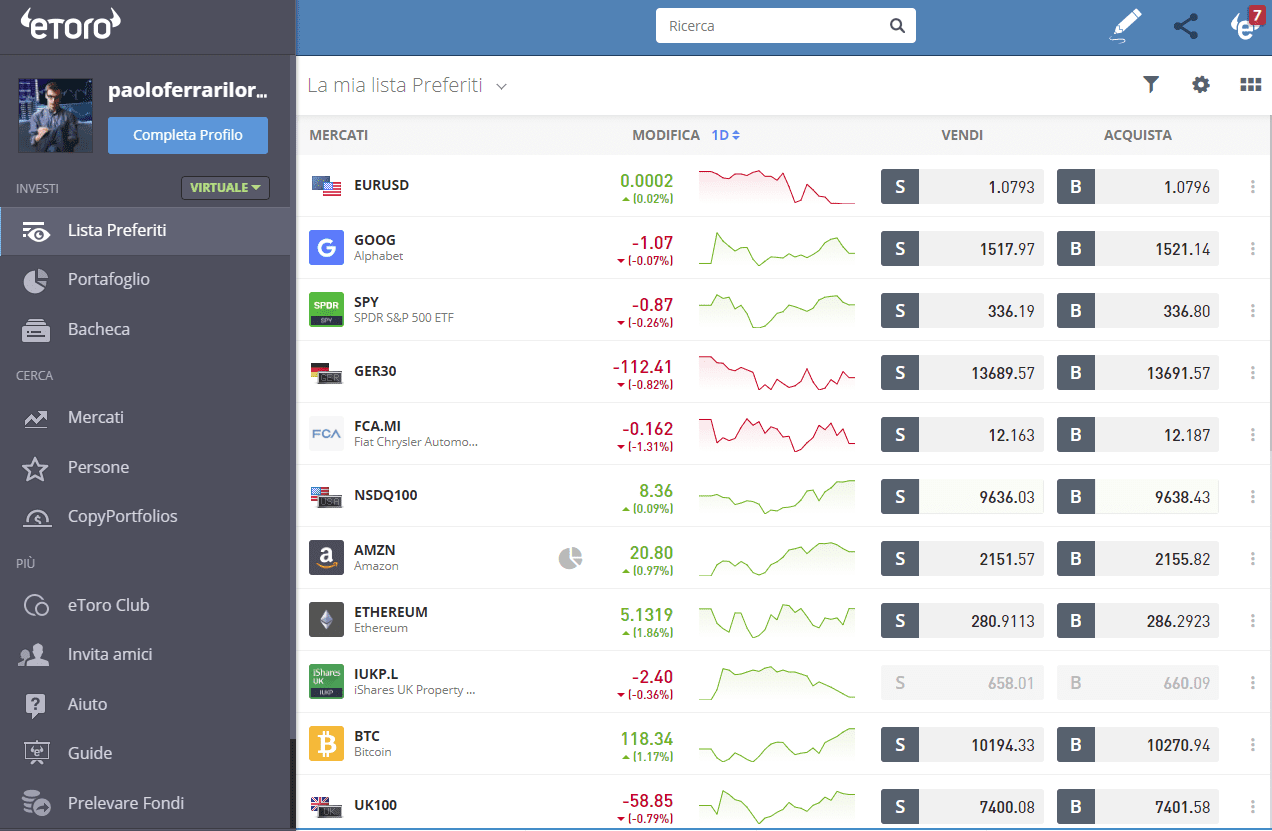This screenshot has width=1272, height=831.
Task: Open more options for EURUSD row
Action: click(1252, 186)
